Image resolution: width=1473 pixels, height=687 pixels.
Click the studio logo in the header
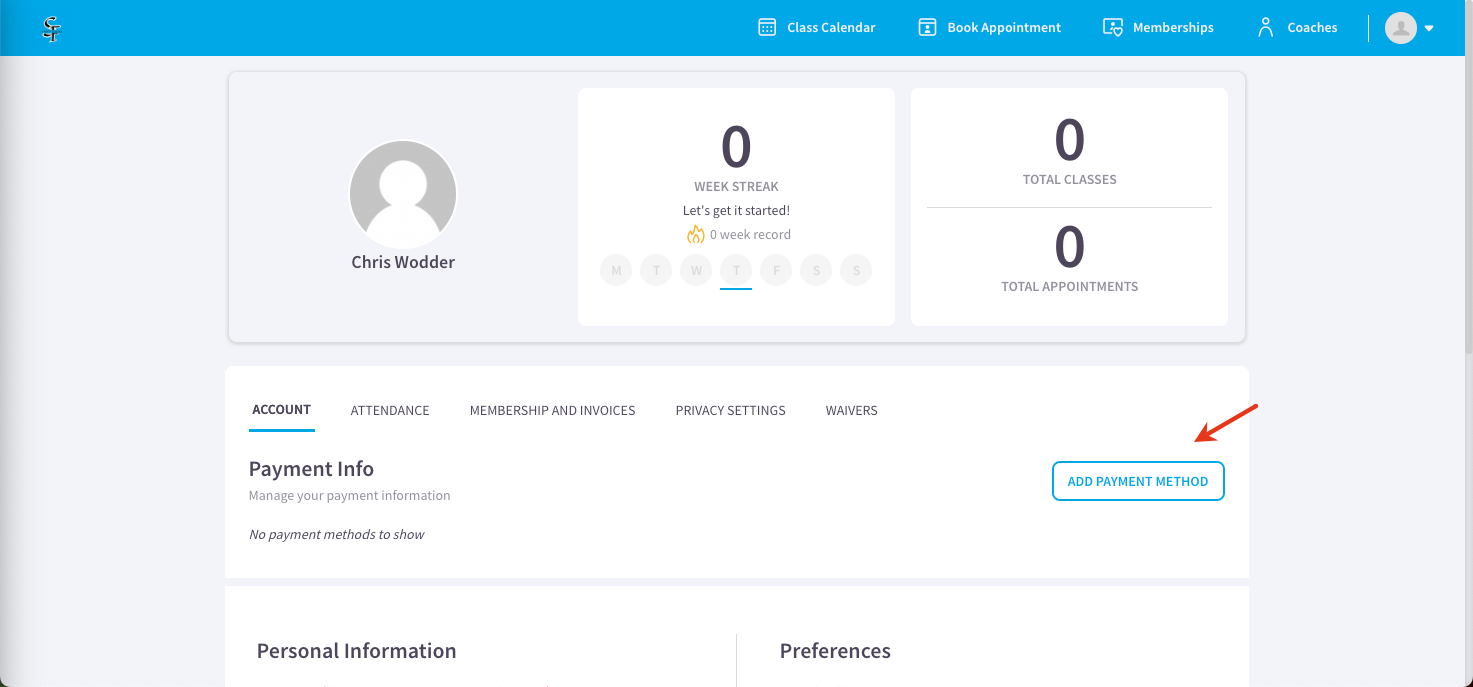[51, 28]
